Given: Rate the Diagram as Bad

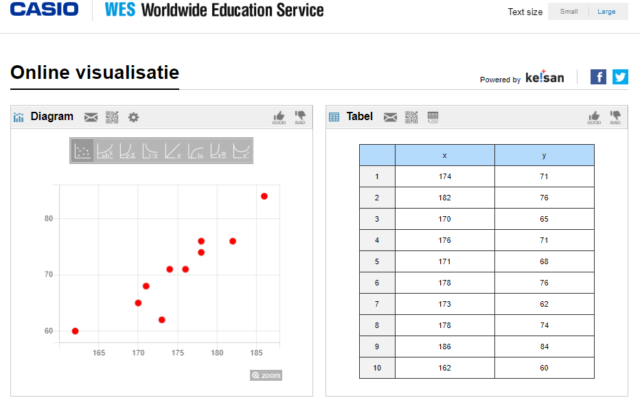Looking at the screenshot, I should tap(299, 118).
